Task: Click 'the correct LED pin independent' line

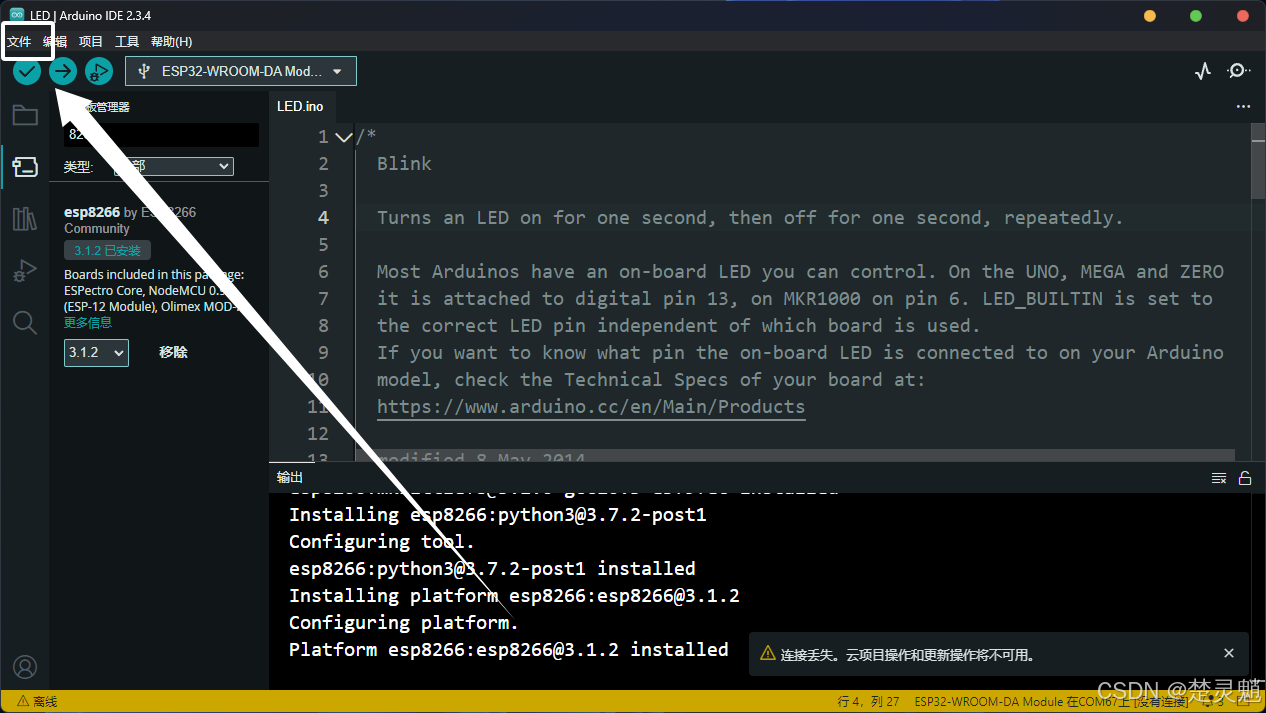Action: tap(679, 326)
